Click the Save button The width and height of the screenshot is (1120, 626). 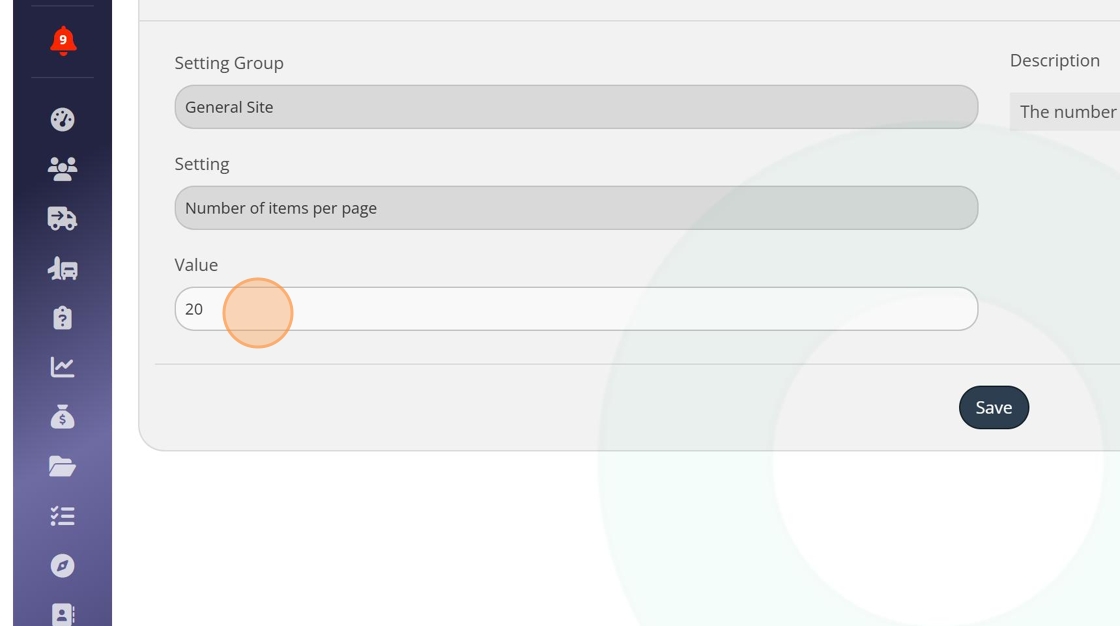[x=993, y=407]
